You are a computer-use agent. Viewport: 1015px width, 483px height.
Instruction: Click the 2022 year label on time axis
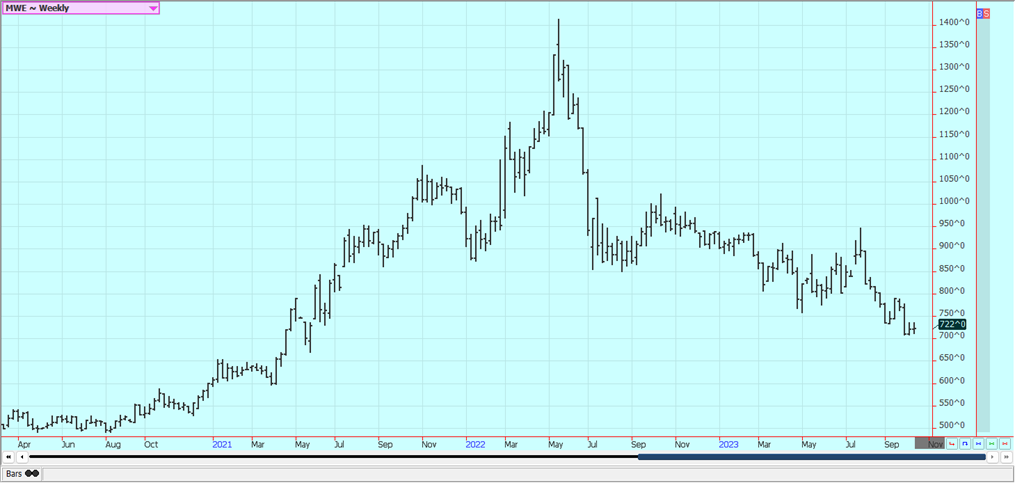[475, 445]
